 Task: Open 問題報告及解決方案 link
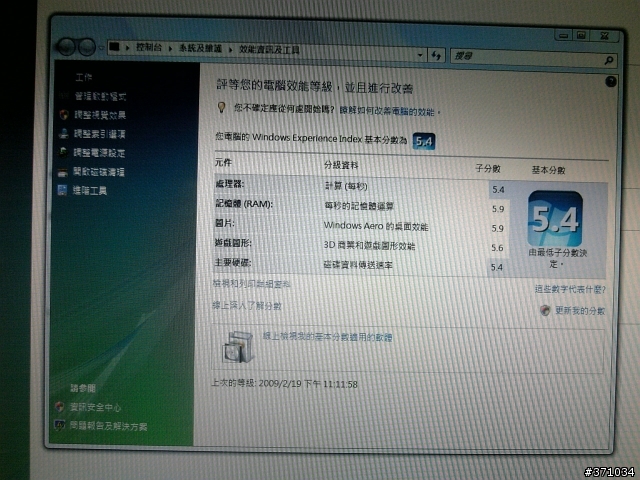point(109,426)
